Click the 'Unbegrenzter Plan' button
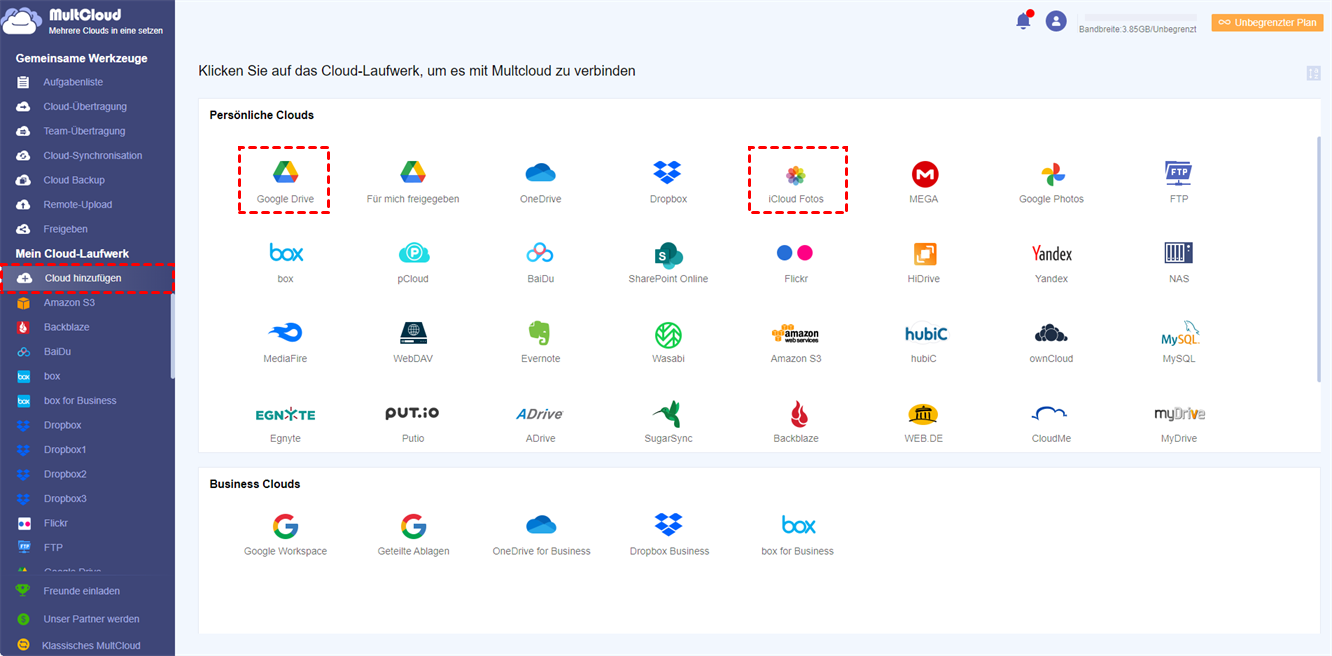 [x=1267, y=22]
